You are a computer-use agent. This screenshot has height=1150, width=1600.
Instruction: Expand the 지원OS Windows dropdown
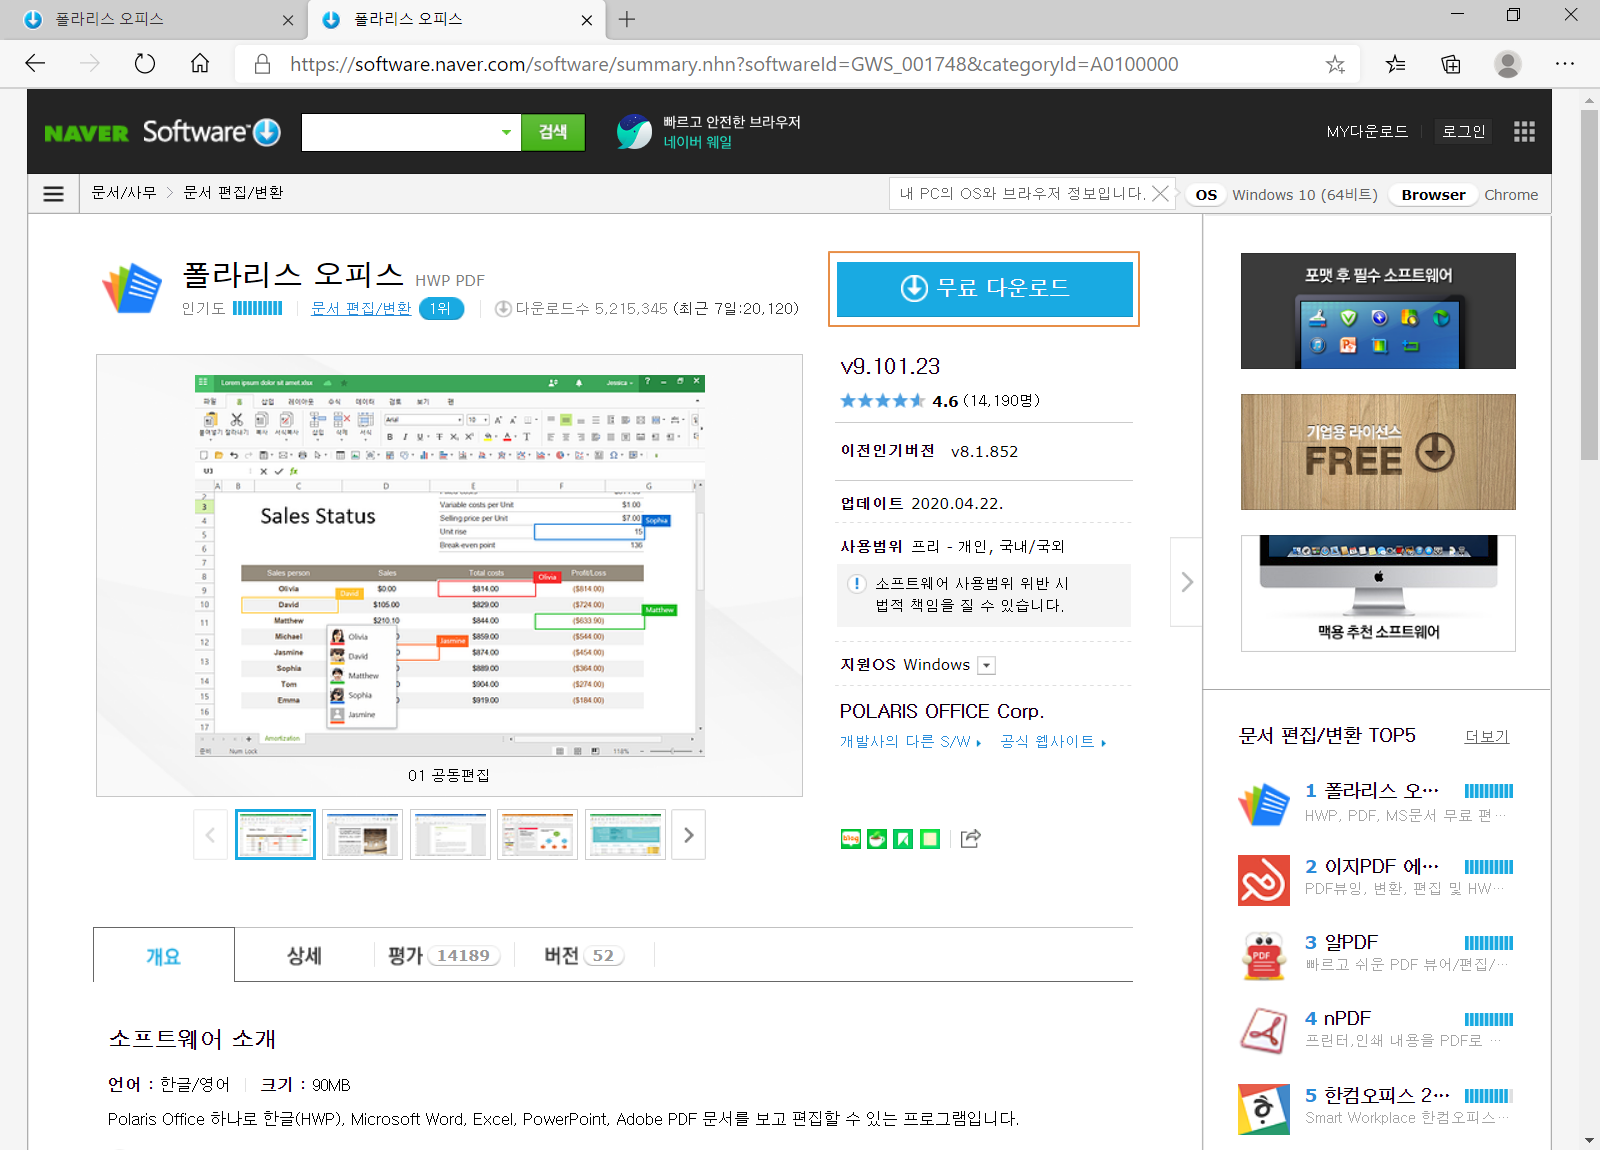pyautogui.click(x=986, y=665)
